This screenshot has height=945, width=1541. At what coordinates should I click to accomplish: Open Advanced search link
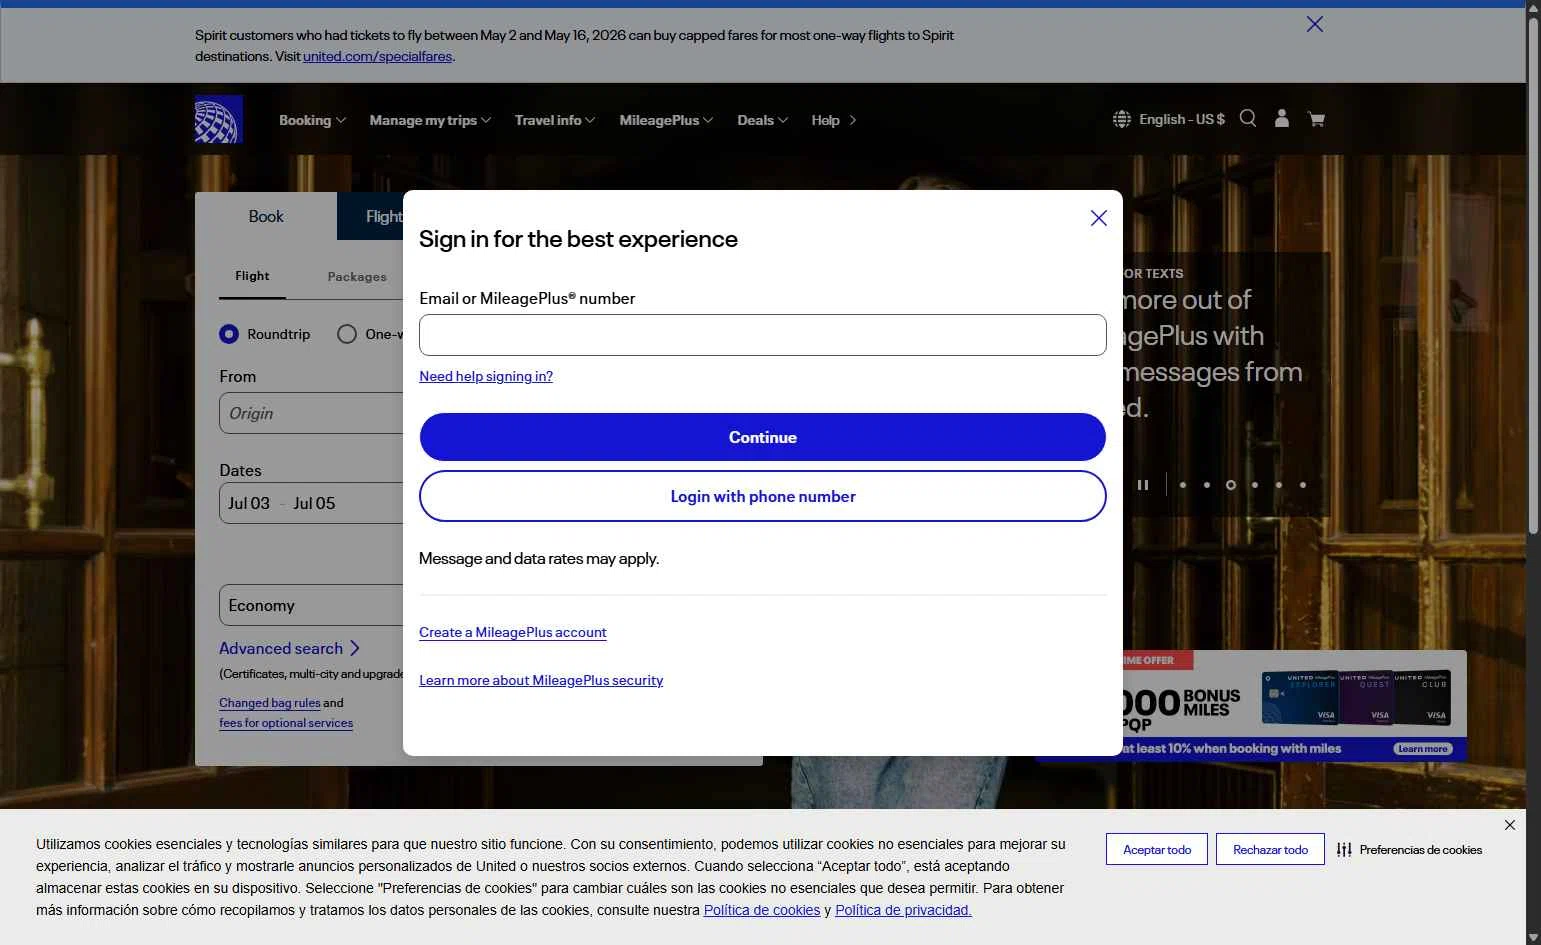click(x=290, y=648)
